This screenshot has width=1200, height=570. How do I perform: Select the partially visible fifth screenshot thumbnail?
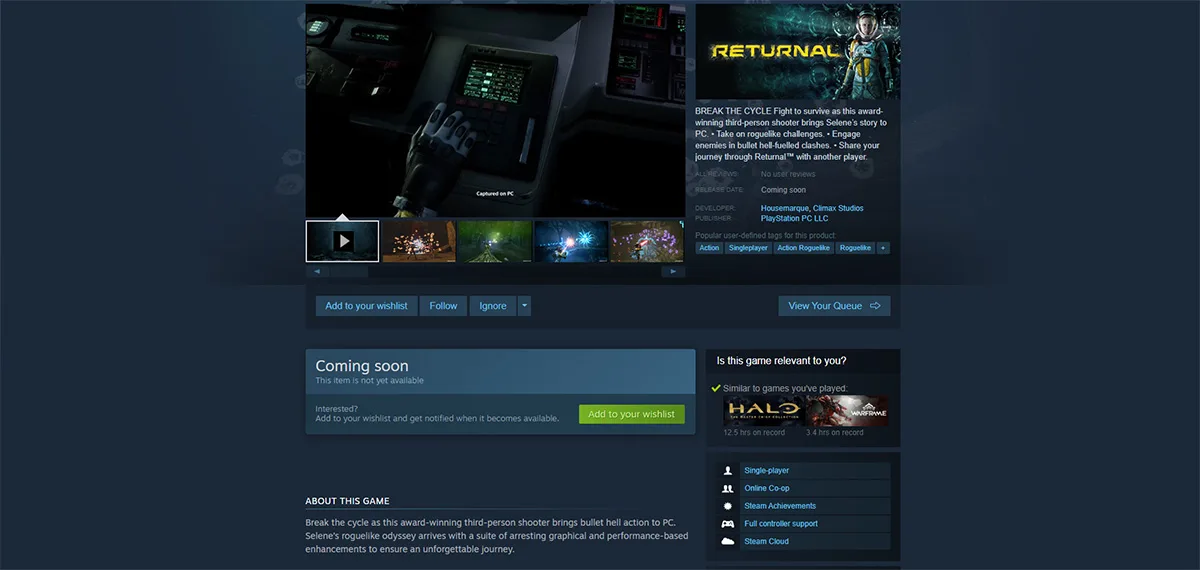647,241
